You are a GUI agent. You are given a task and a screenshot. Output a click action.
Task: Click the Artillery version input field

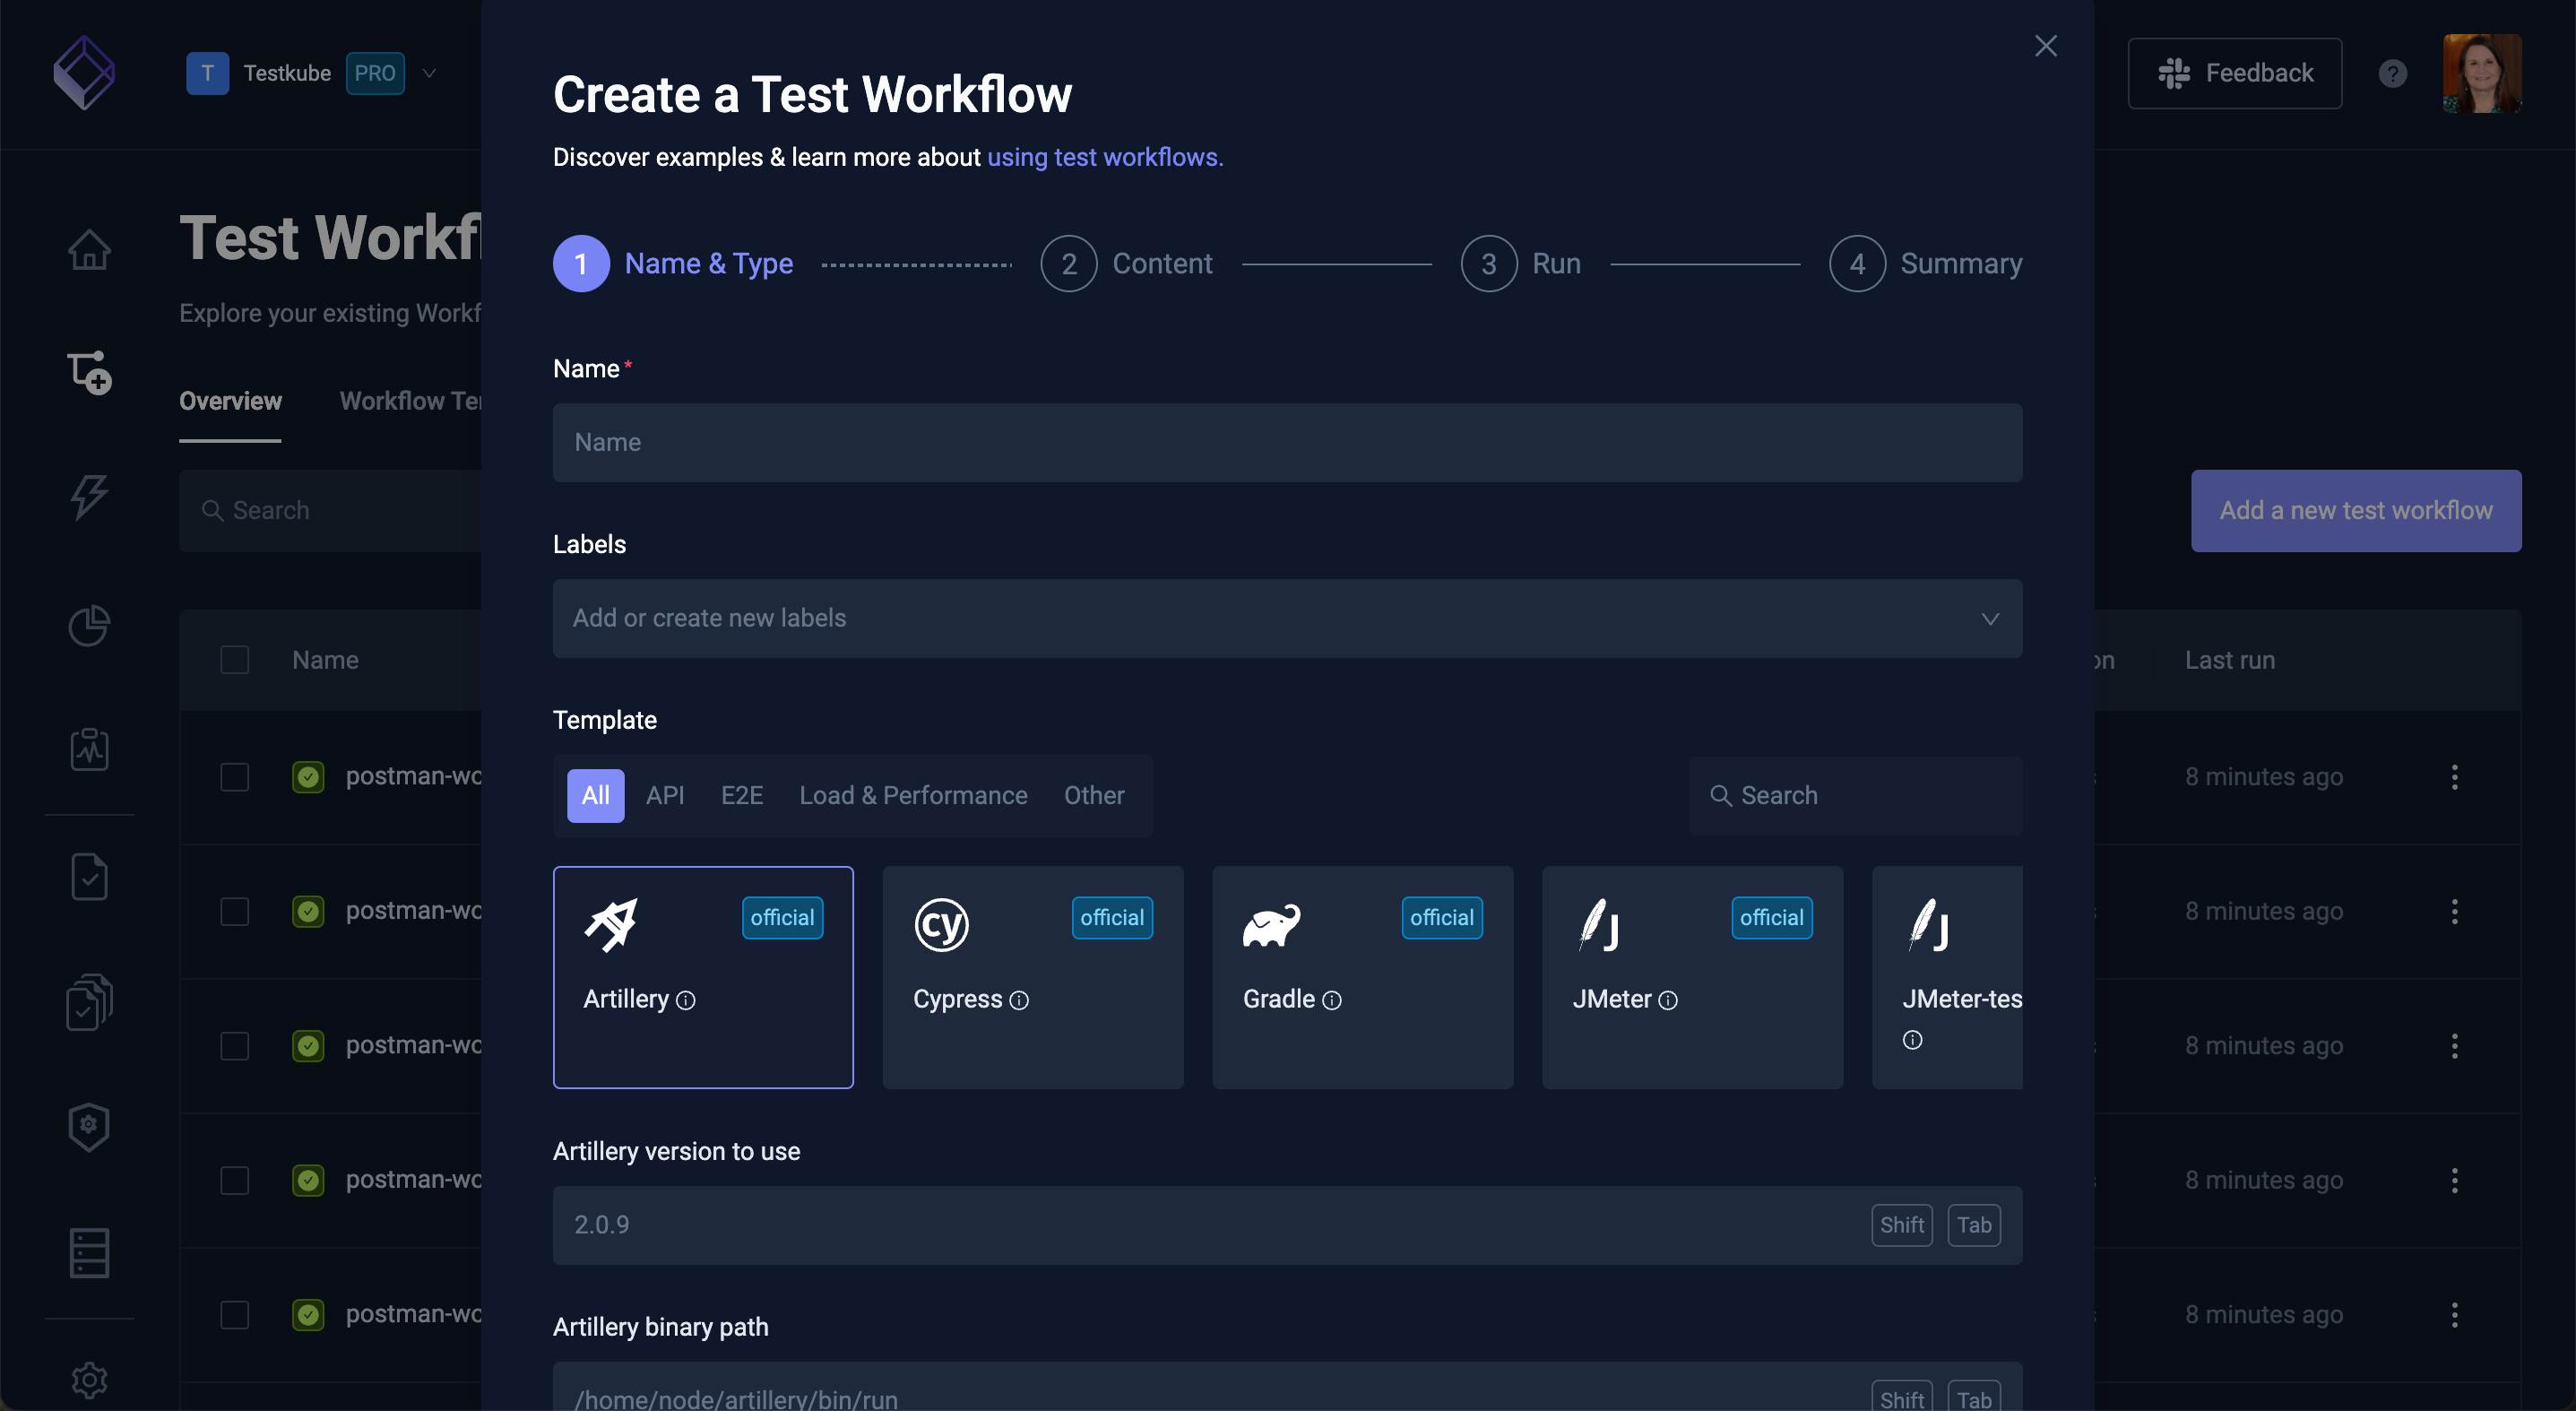[1288, 1226]
